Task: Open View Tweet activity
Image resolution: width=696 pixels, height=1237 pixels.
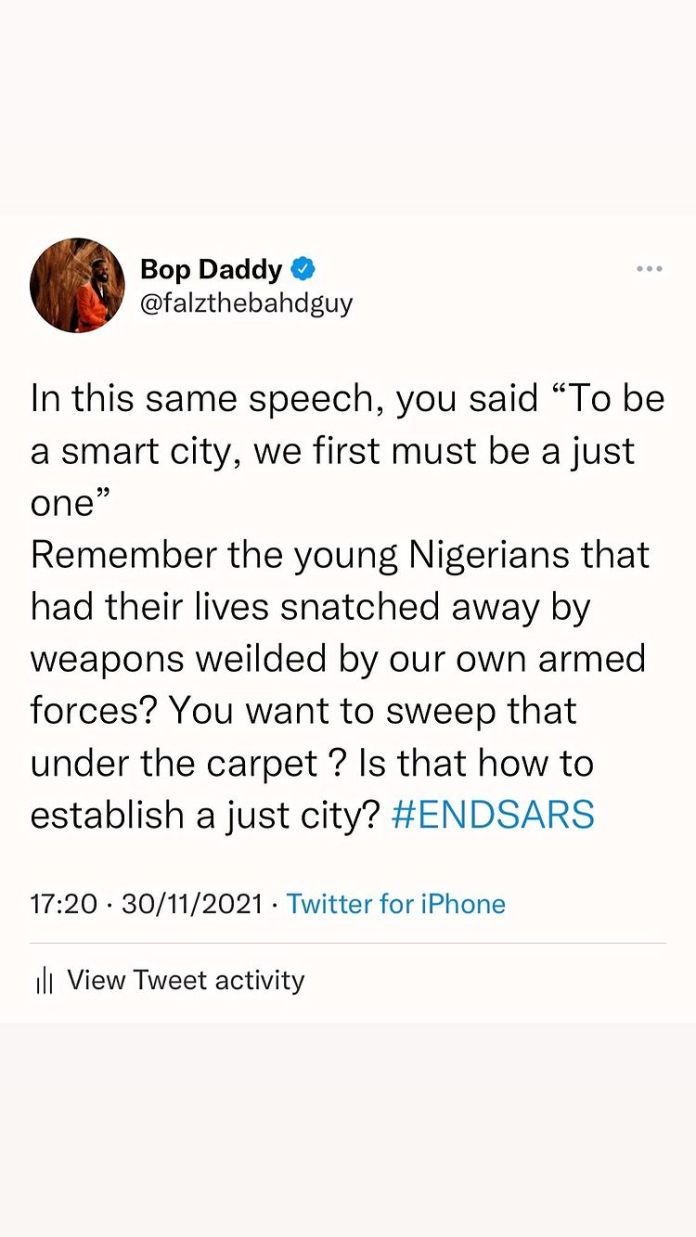Action: pos(185,980)
